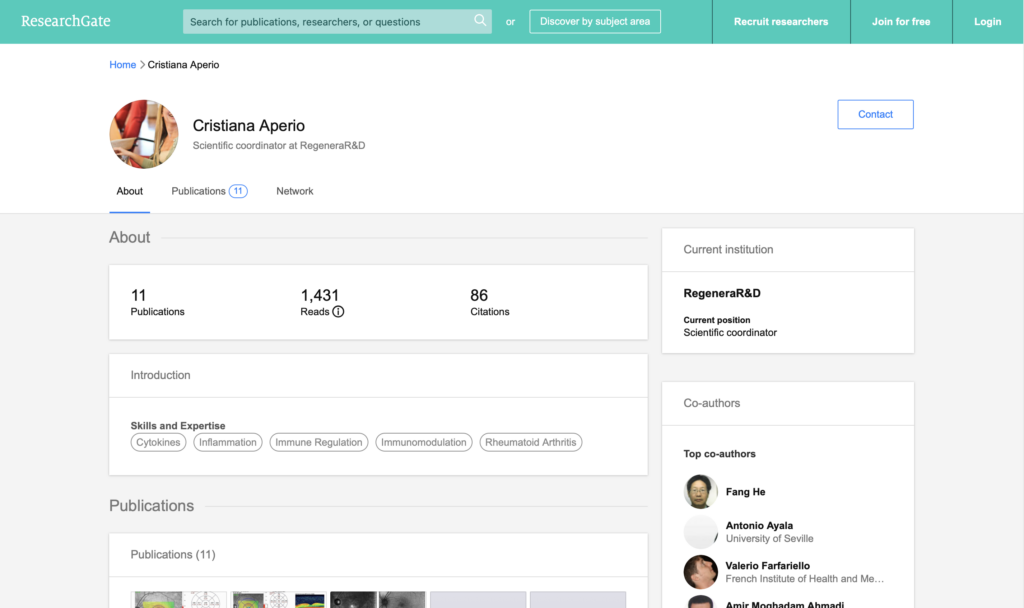Click the Inflammation skill tag
This screenshot has height=608, width=1024.
(227, 442)
